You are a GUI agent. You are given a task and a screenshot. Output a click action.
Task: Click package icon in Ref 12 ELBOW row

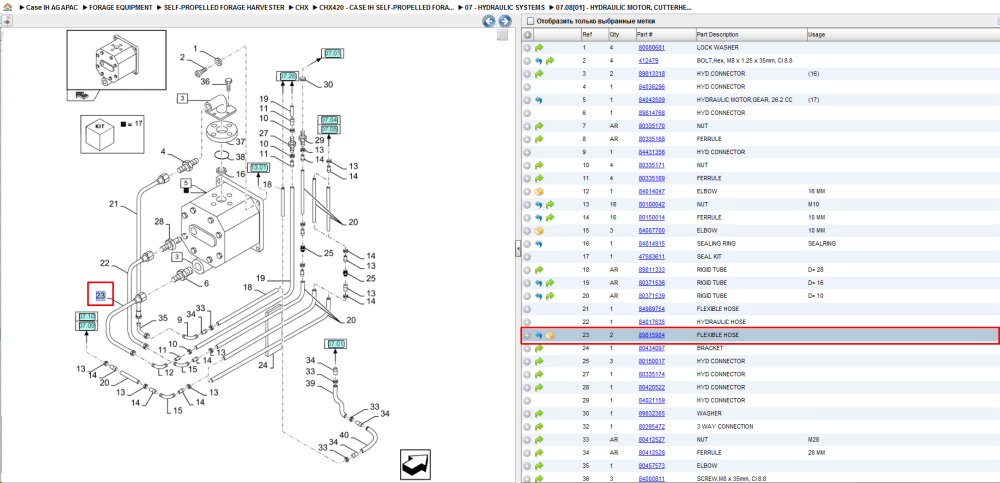pos(539,191)
